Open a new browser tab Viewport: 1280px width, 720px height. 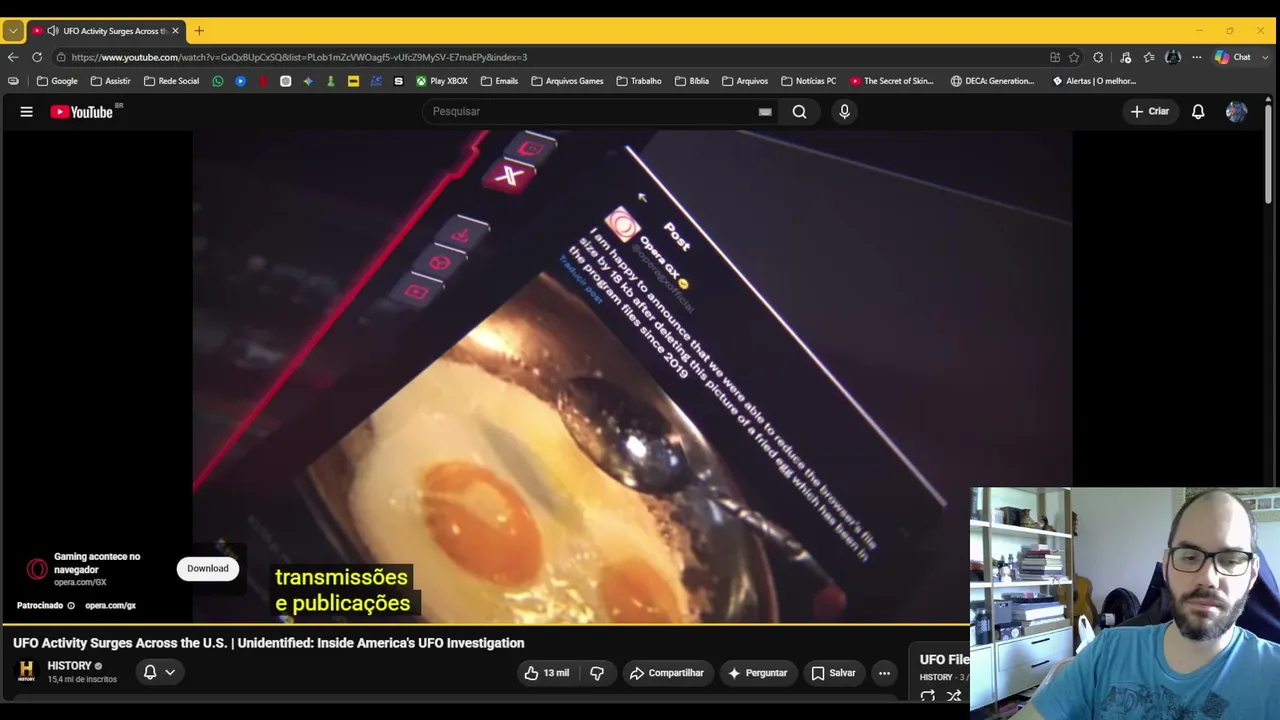[x=199, y=31]
